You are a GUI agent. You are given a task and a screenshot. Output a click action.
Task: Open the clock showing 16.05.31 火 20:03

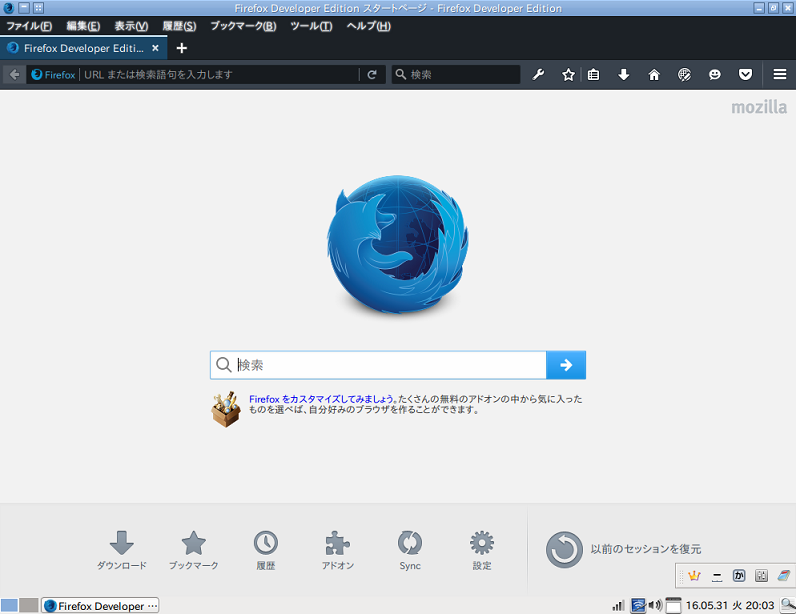tap(729, 605)
